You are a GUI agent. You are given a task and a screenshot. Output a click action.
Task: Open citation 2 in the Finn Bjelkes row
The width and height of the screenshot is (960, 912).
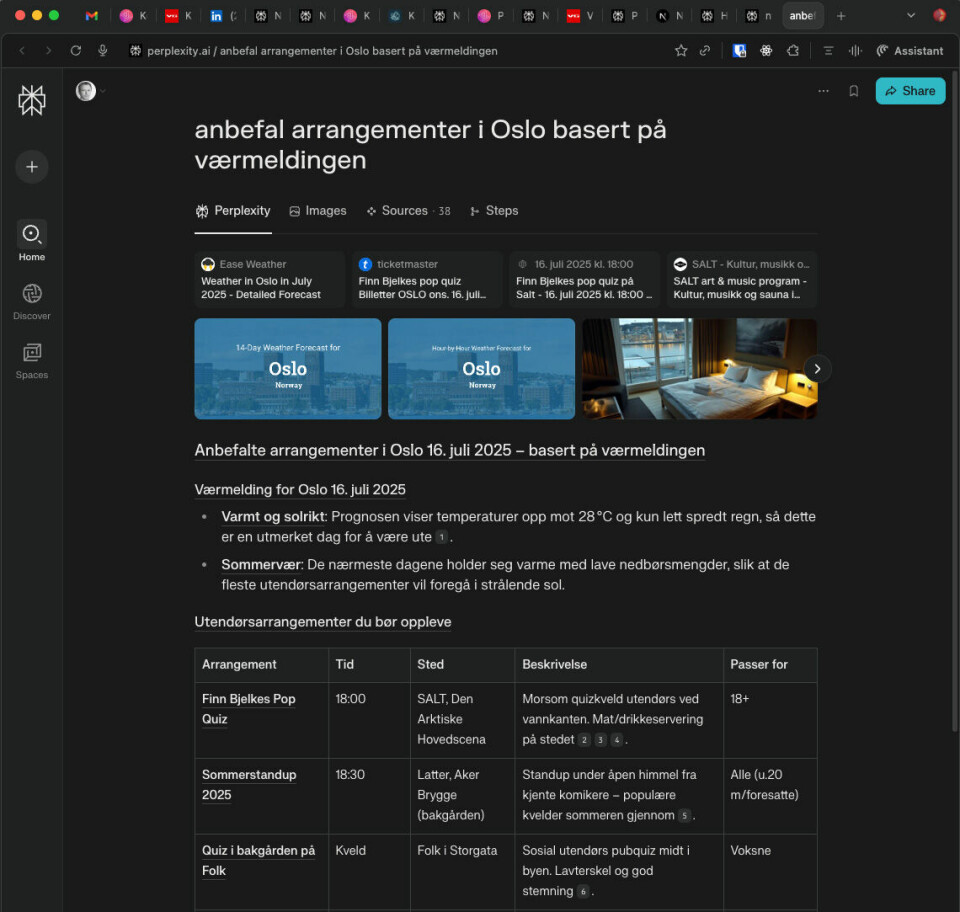(x=584, y=740)
